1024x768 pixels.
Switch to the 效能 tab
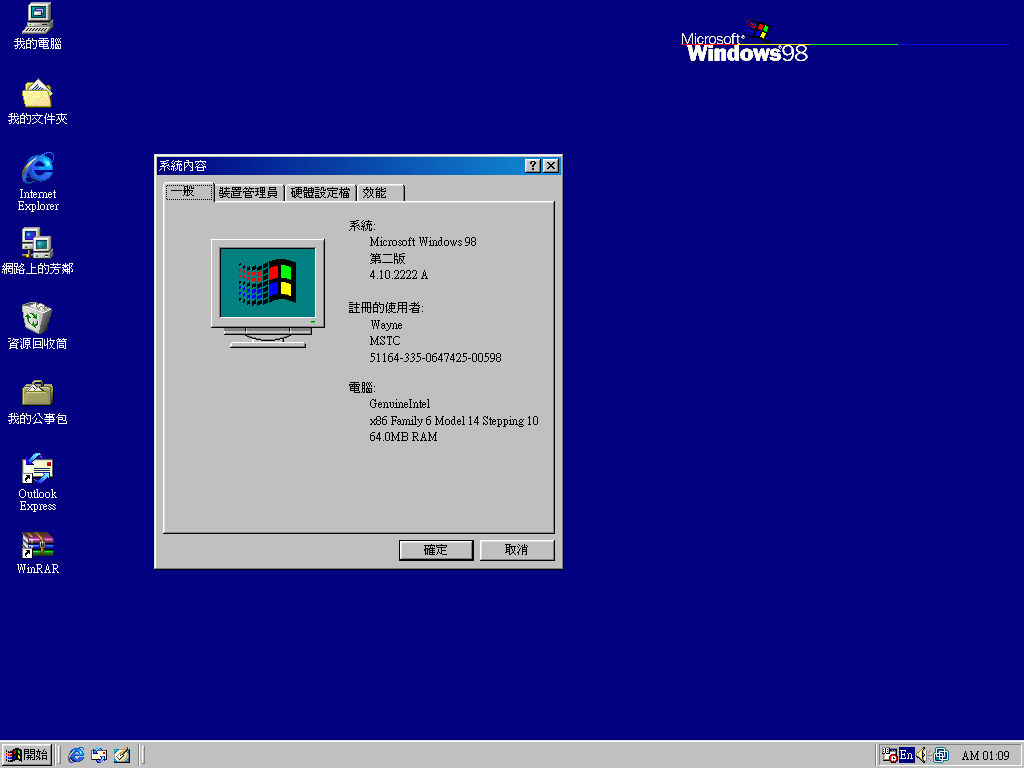(381, 193)
